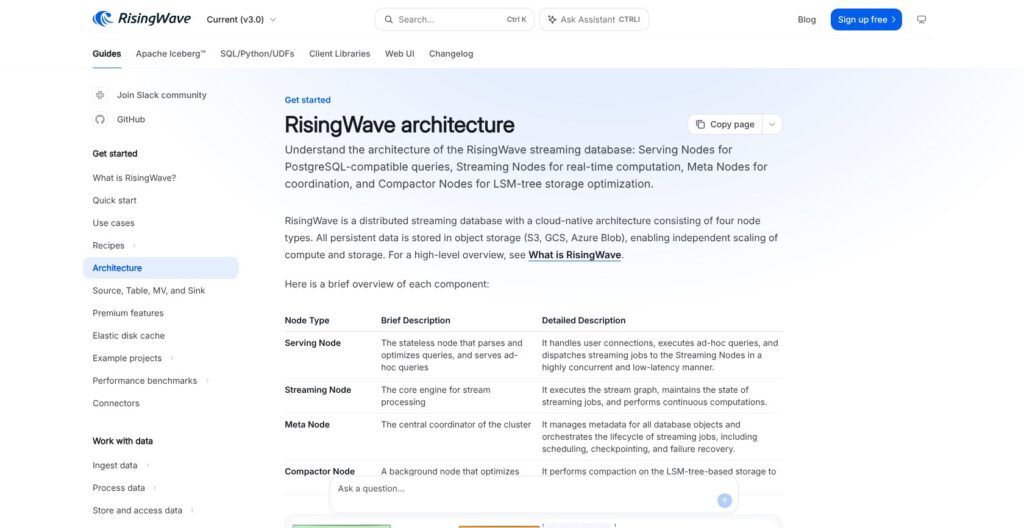This screenshot has height=528, width=1024.
Task: Open What is RisingWave? in sidebar
Action: point(134,178)
